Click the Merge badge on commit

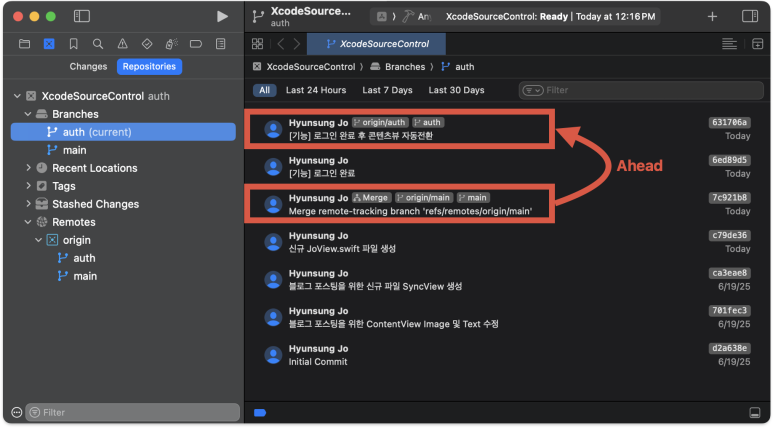pos(372,198)
